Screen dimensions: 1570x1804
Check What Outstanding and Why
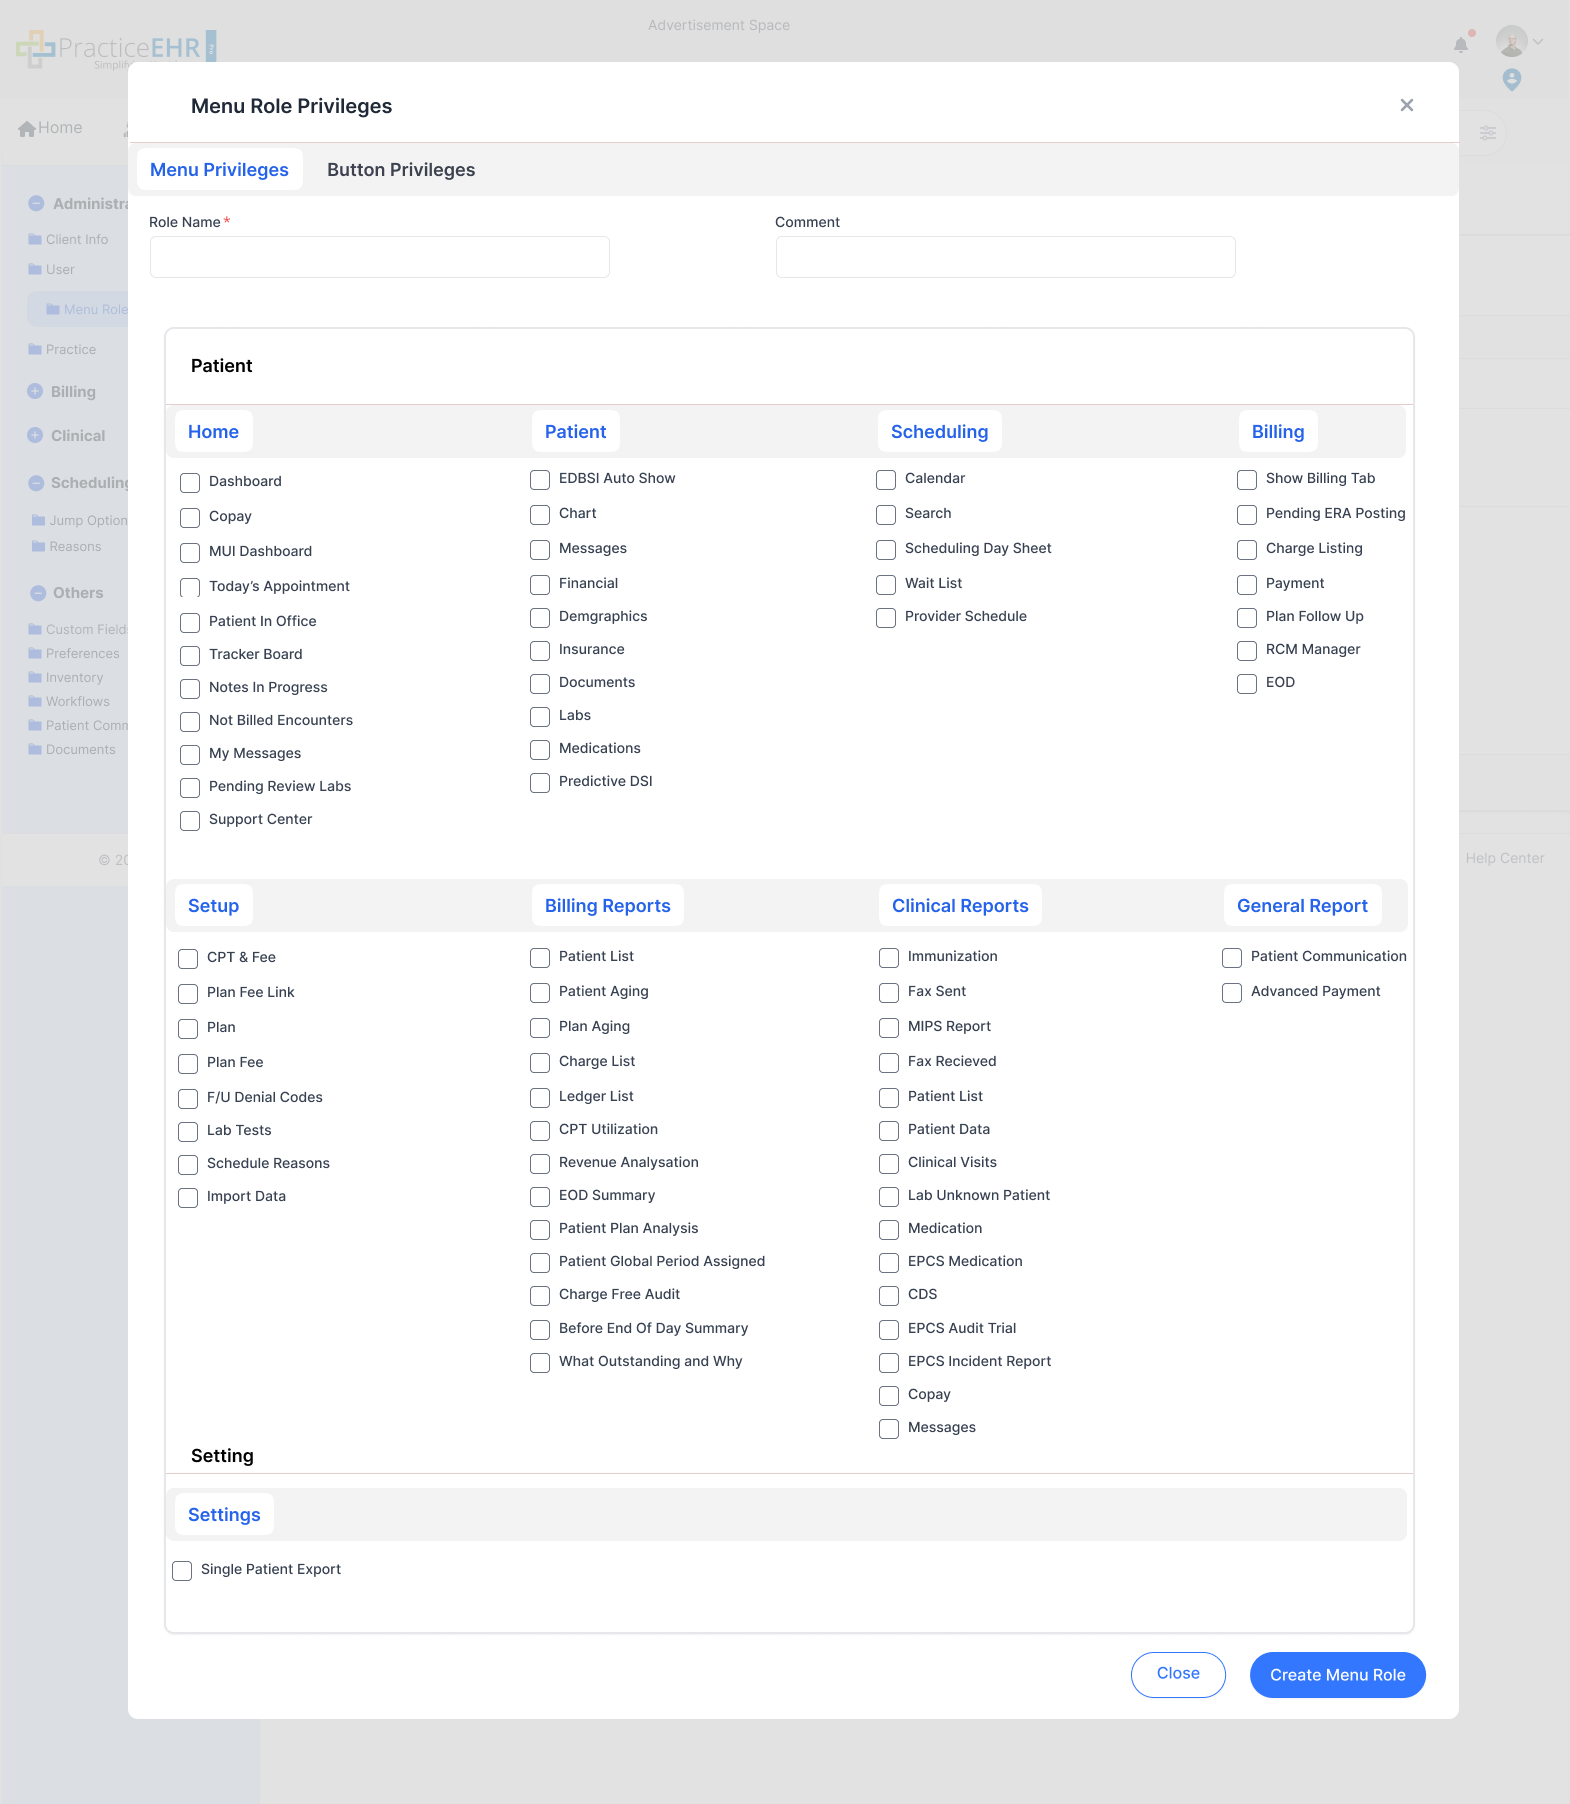pos(540,1363)
